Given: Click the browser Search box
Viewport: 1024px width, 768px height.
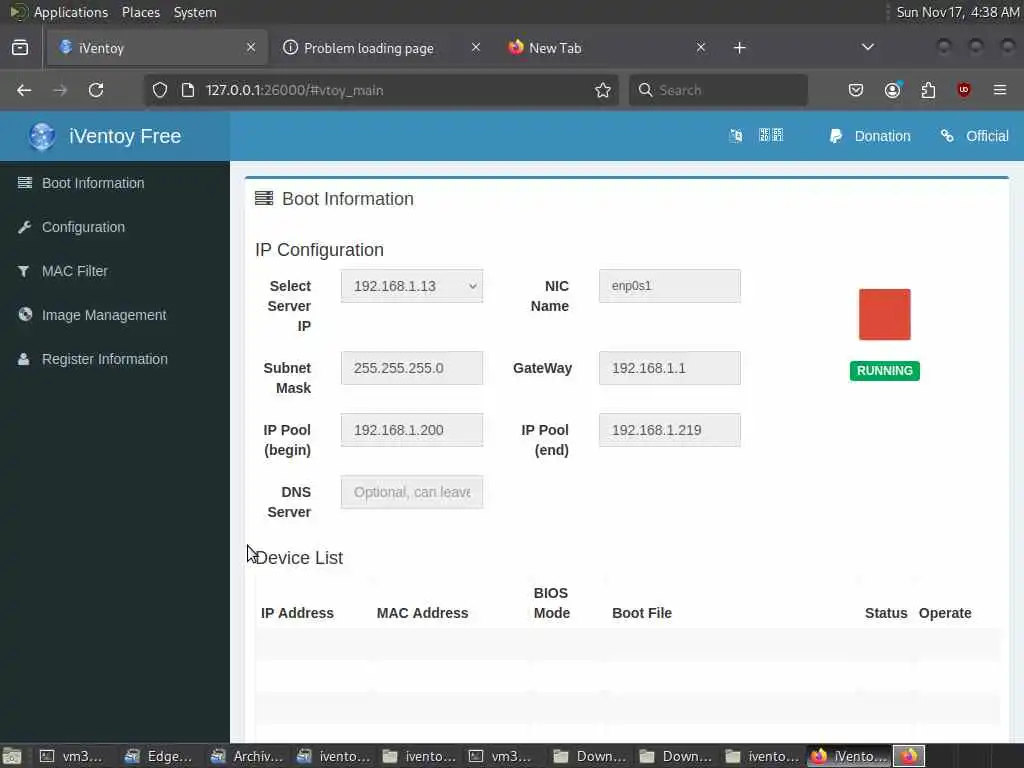Looking at the screenshot, I should click(718, 90).
